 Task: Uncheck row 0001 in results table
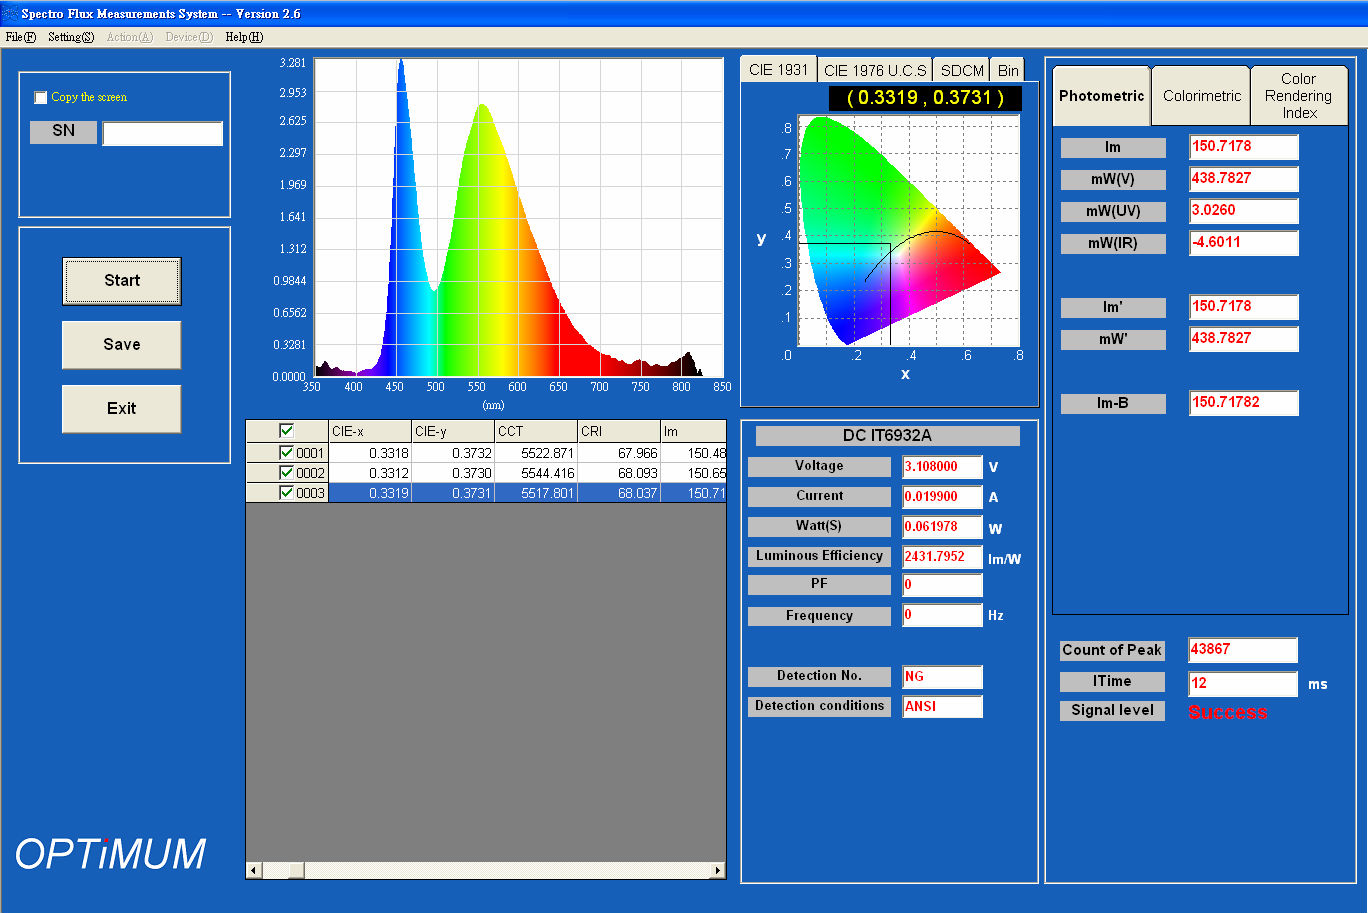(x=287, y=453)
